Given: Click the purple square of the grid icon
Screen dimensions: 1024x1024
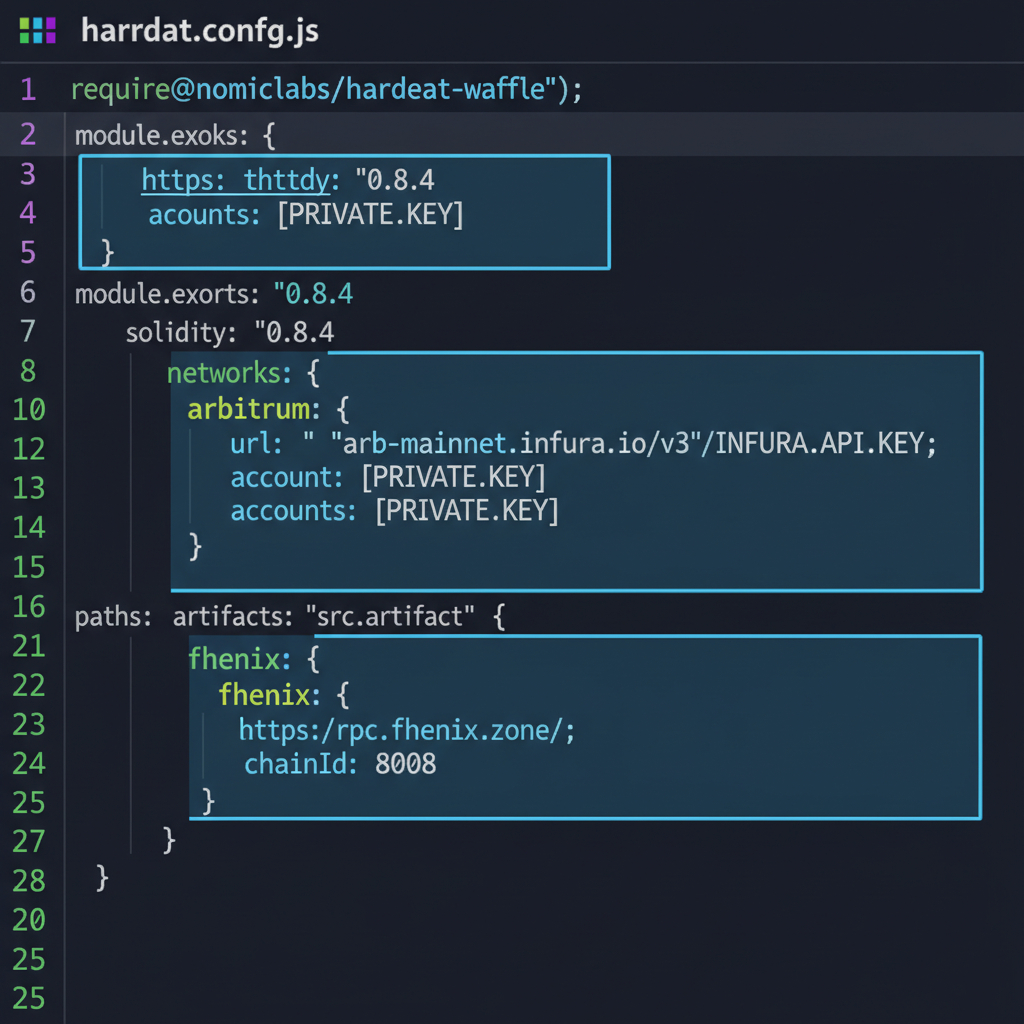Looking at the screenshot, I should point(51,23).
